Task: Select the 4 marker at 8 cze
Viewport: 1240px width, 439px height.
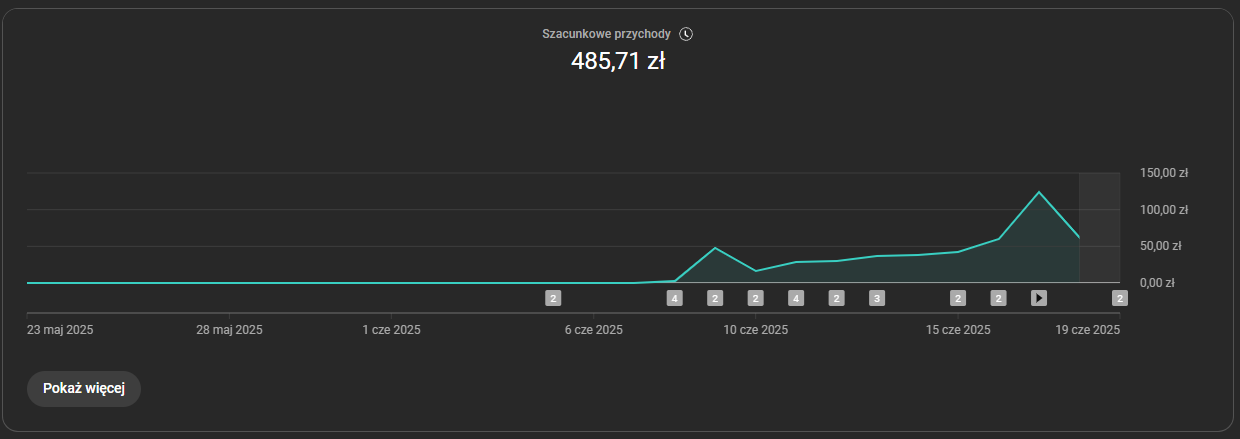Action: pos(675,297)
